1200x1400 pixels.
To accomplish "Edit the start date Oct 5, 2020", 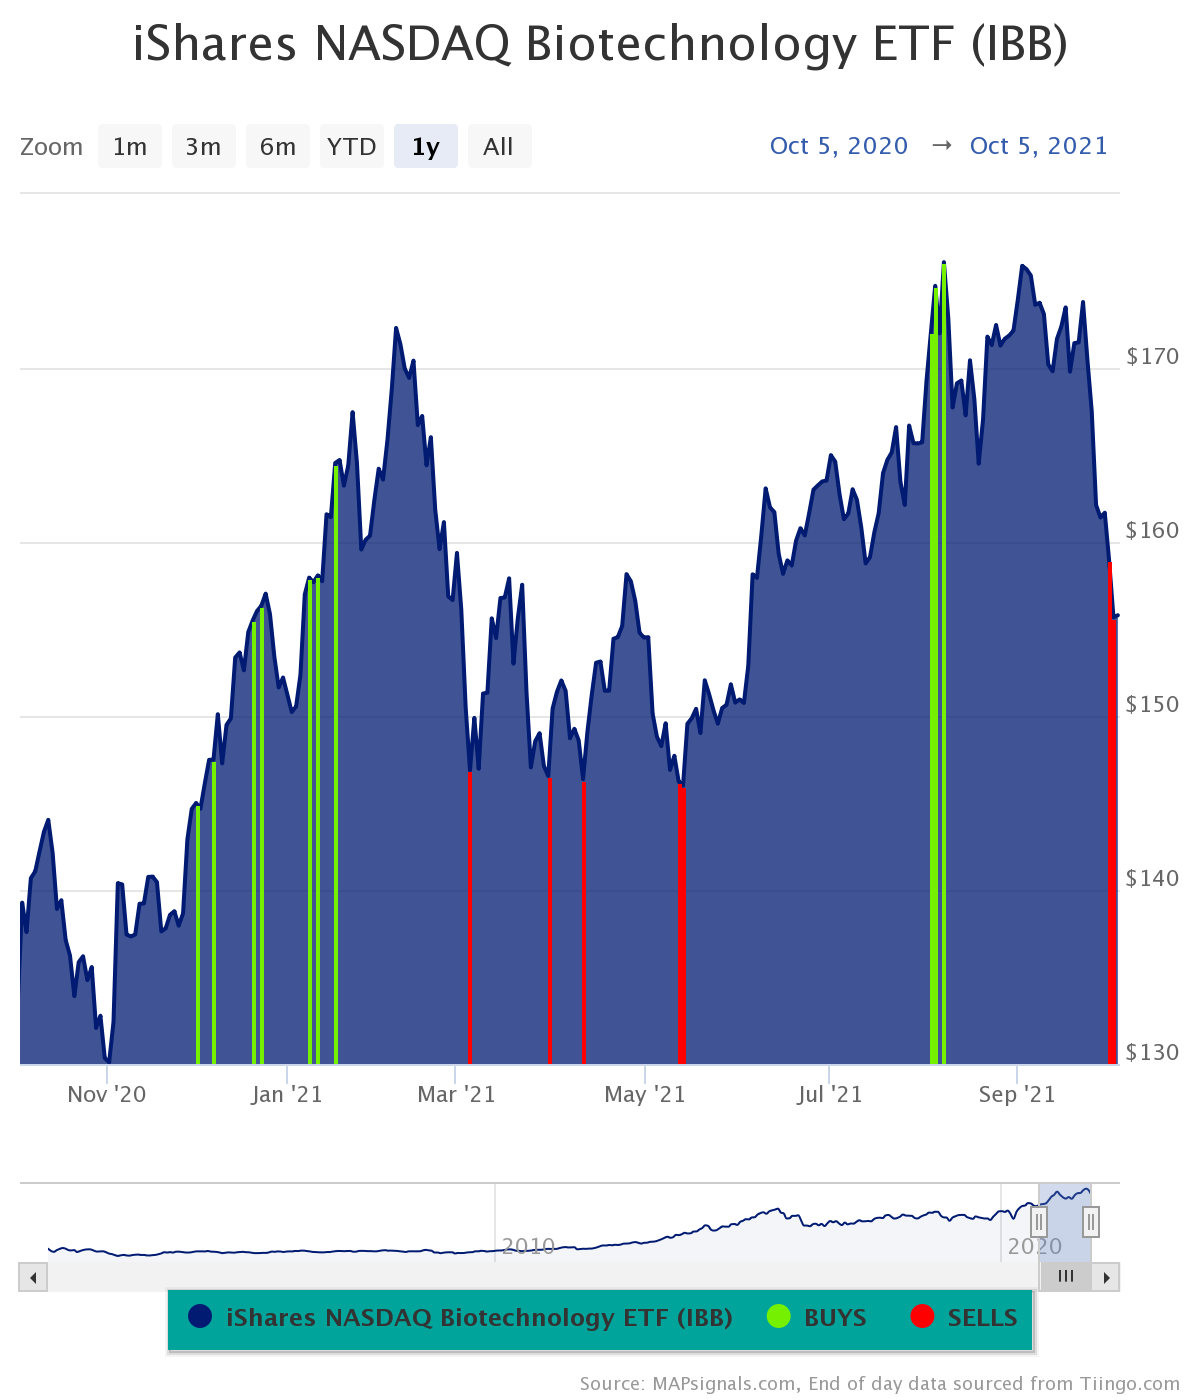I will [839, 146].
